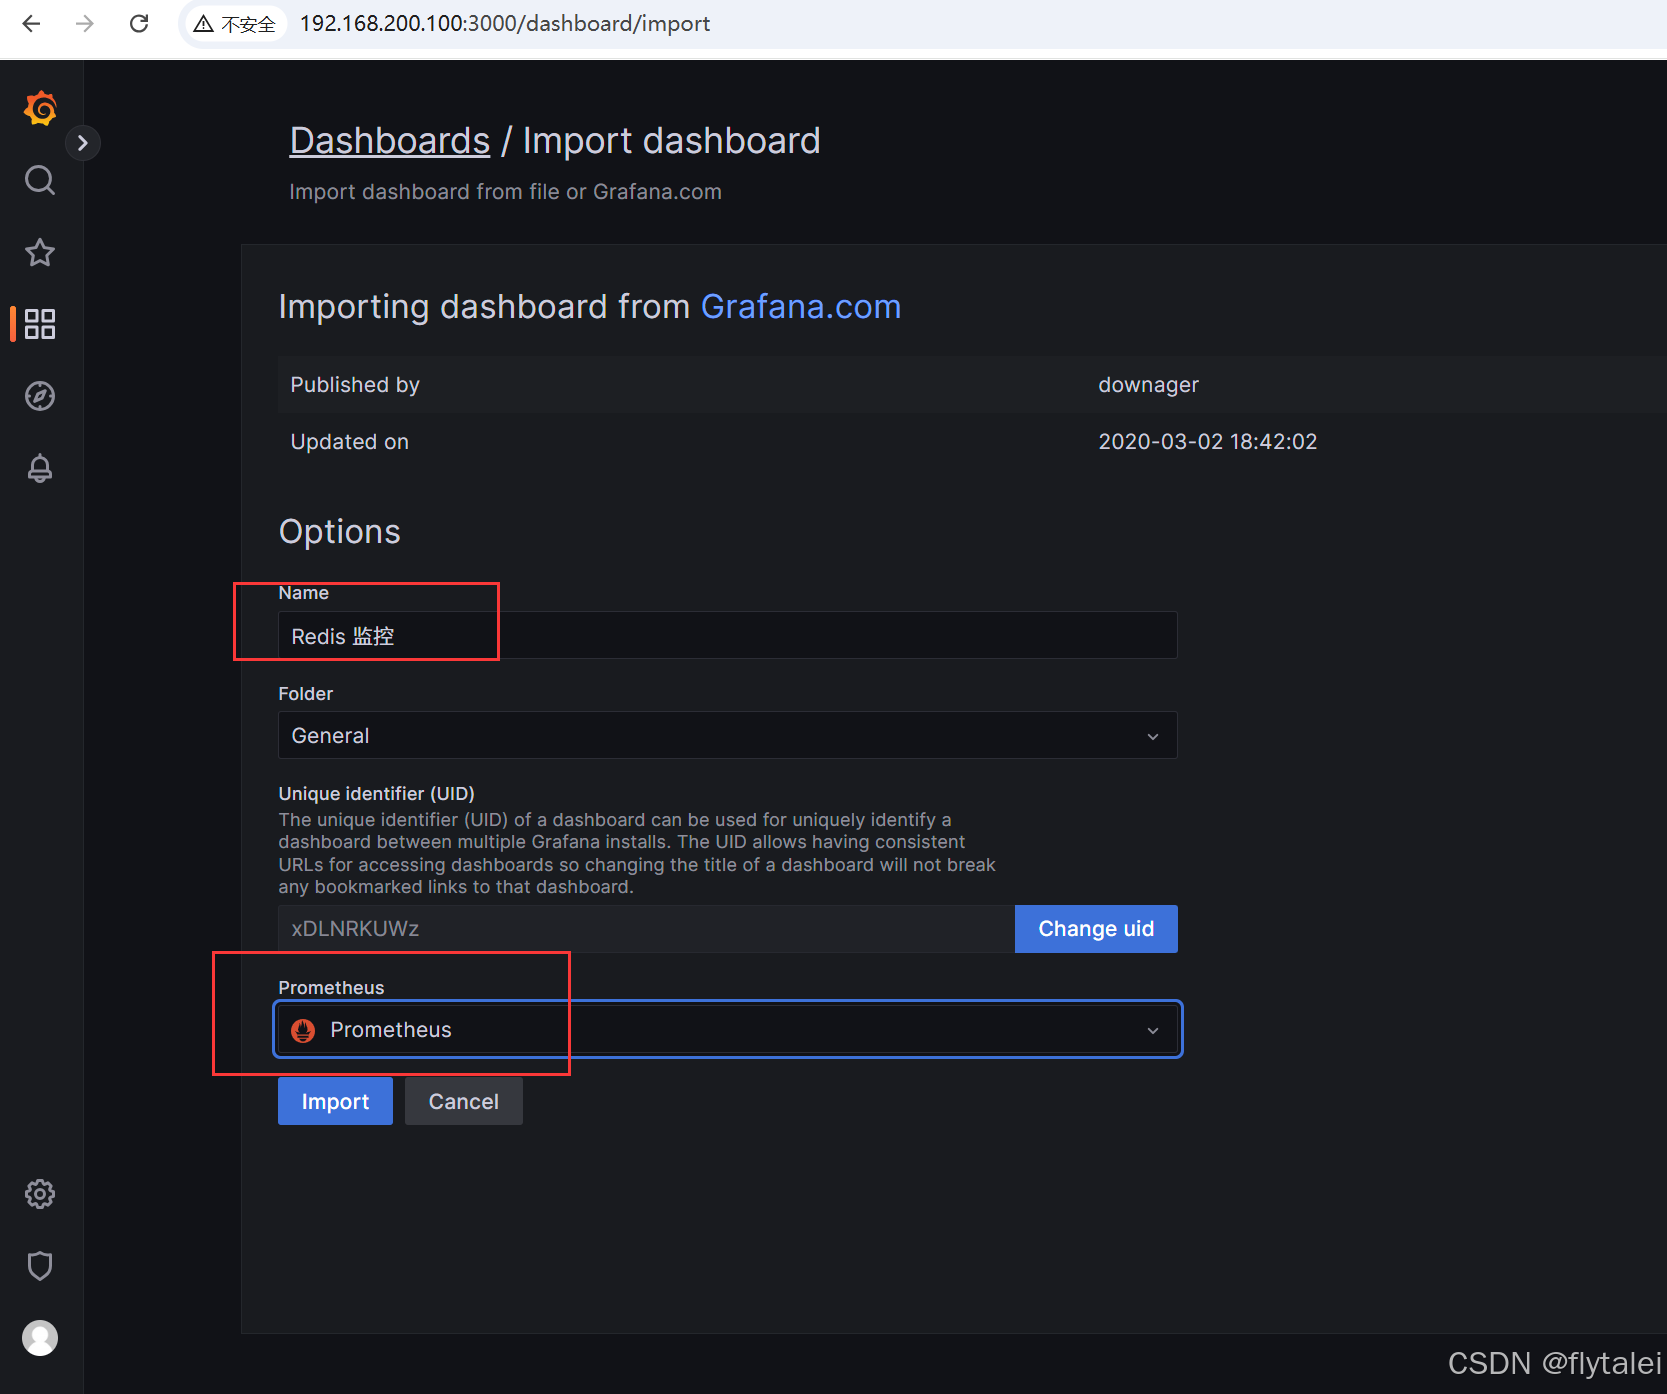This screenshot has width=1667, height=1394.
Task: Click the Import dashboard page title
Action: coord(671,141)
